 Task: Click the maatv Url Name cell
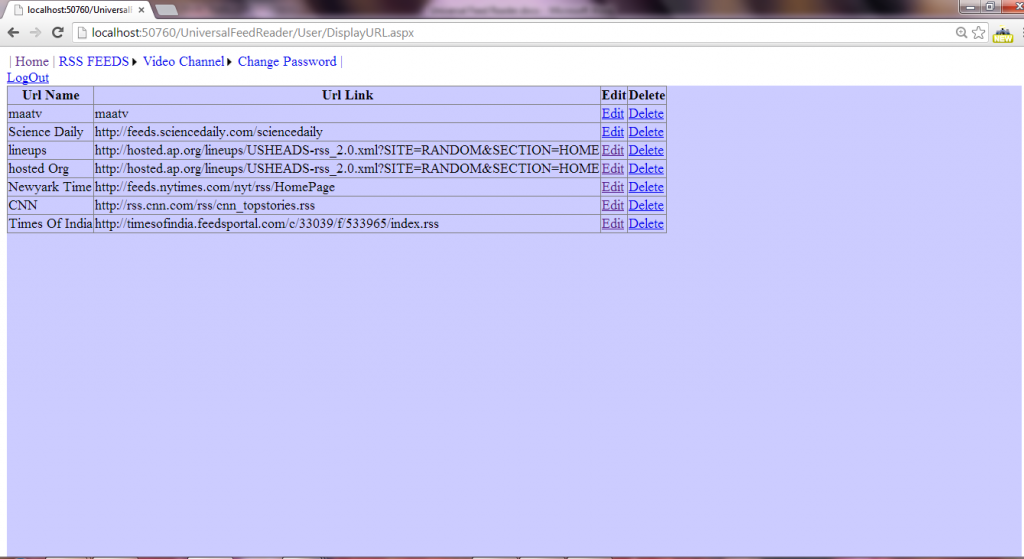50,114
